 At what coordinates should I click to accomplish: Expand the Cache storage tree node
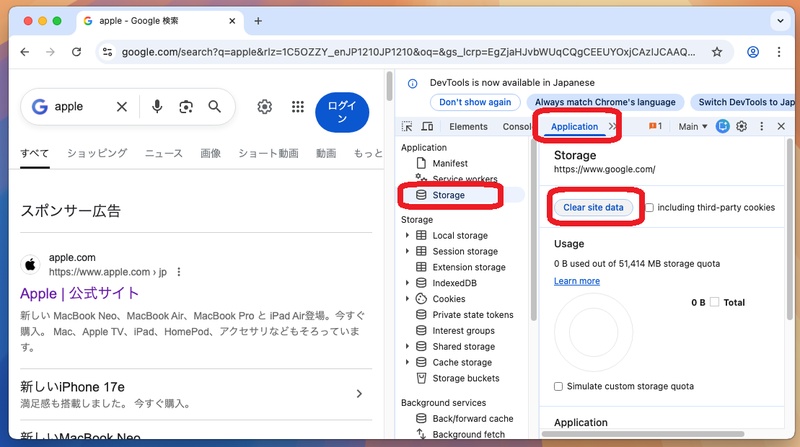click(407, 362)
